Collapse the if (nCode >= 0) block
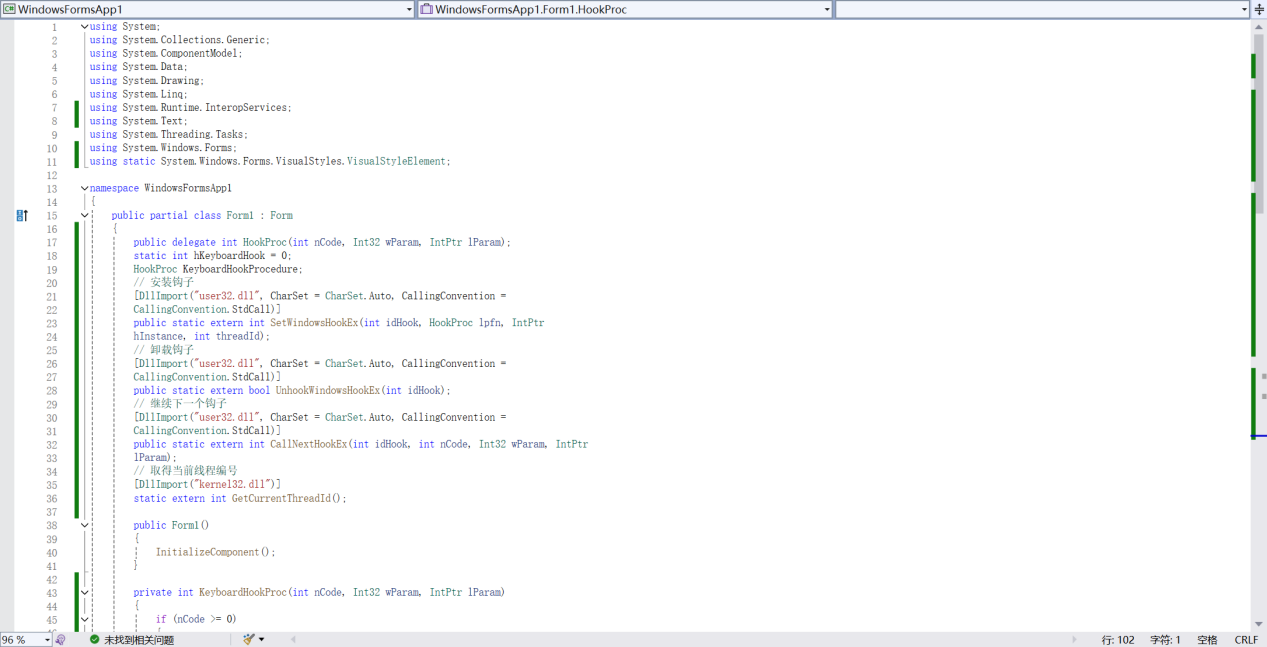Viewport: 1267px width, 647px height. click(x=84, y=619)
